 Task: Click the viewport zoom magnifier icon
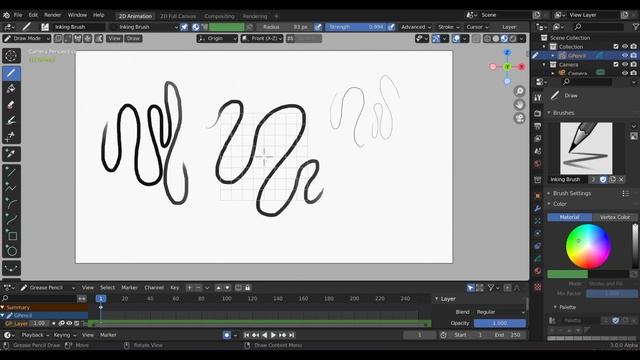[520, 91]
